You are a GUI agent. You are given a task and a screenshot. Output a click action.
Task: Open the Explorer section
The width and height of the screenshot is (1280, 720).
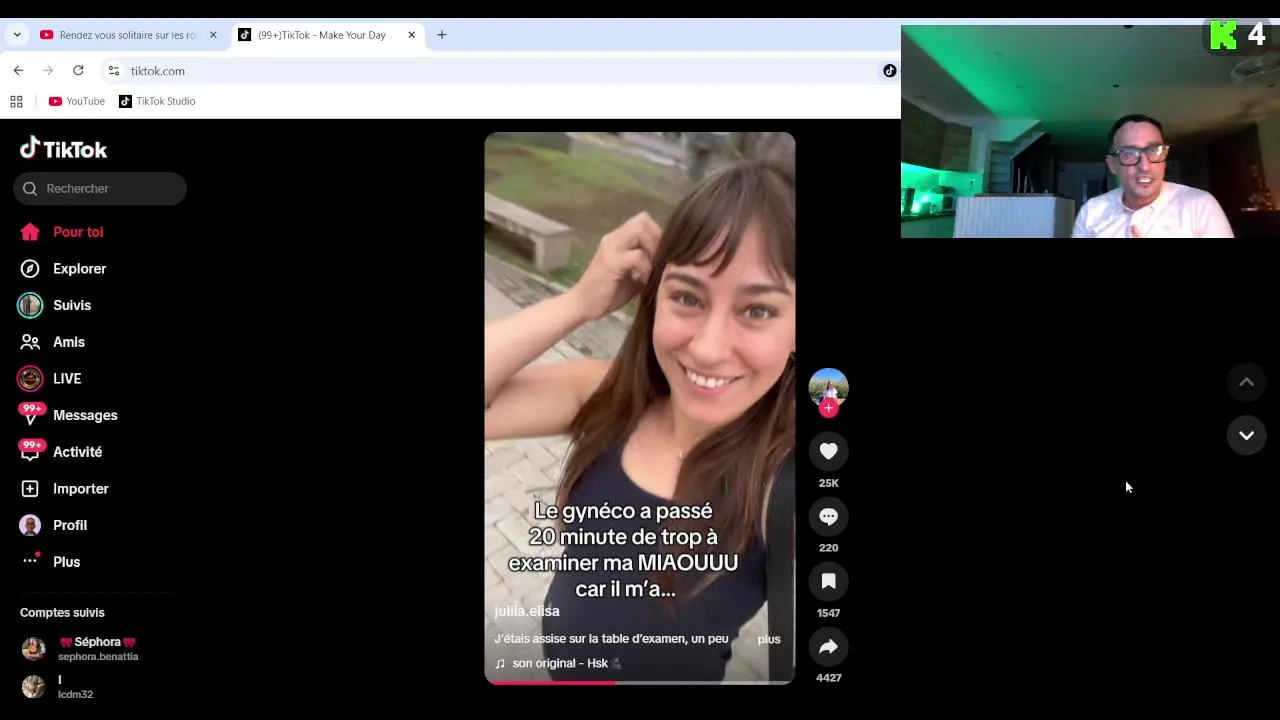tap(63, 269)
